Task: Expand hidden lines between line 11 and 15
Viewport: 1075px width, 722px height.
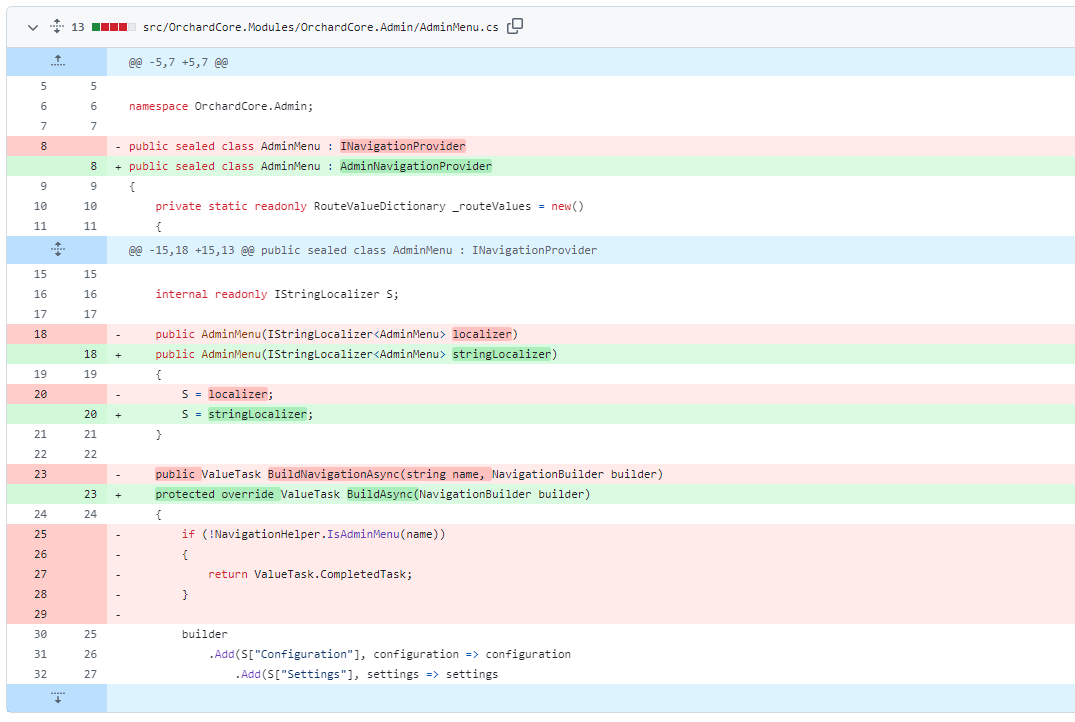Action: pos(58,250)
